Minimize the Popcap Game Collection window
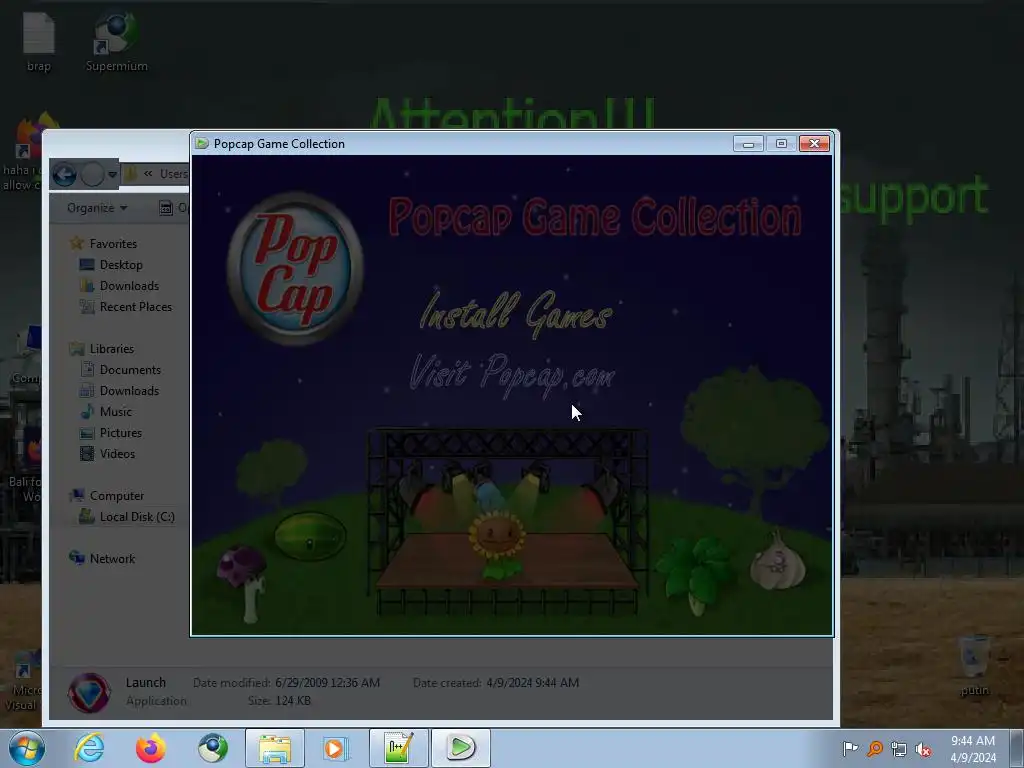1024x768 pixels. pyautogui.click(x=748, y=144)
